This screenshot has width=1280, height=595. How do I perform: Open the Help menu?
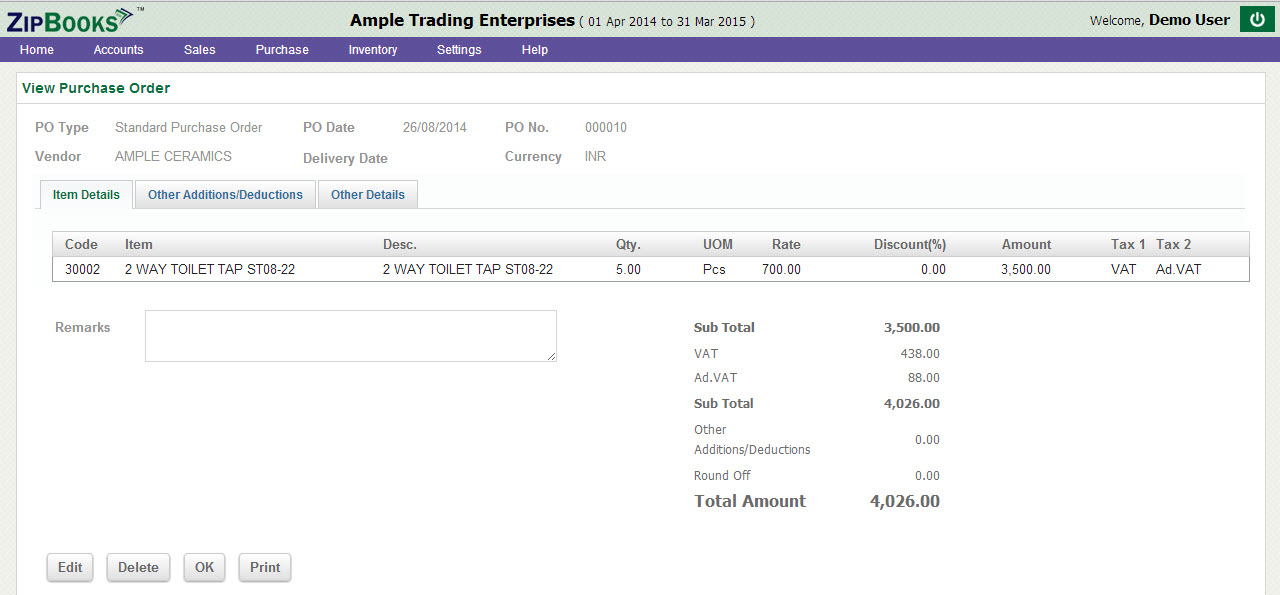point(534,50)
